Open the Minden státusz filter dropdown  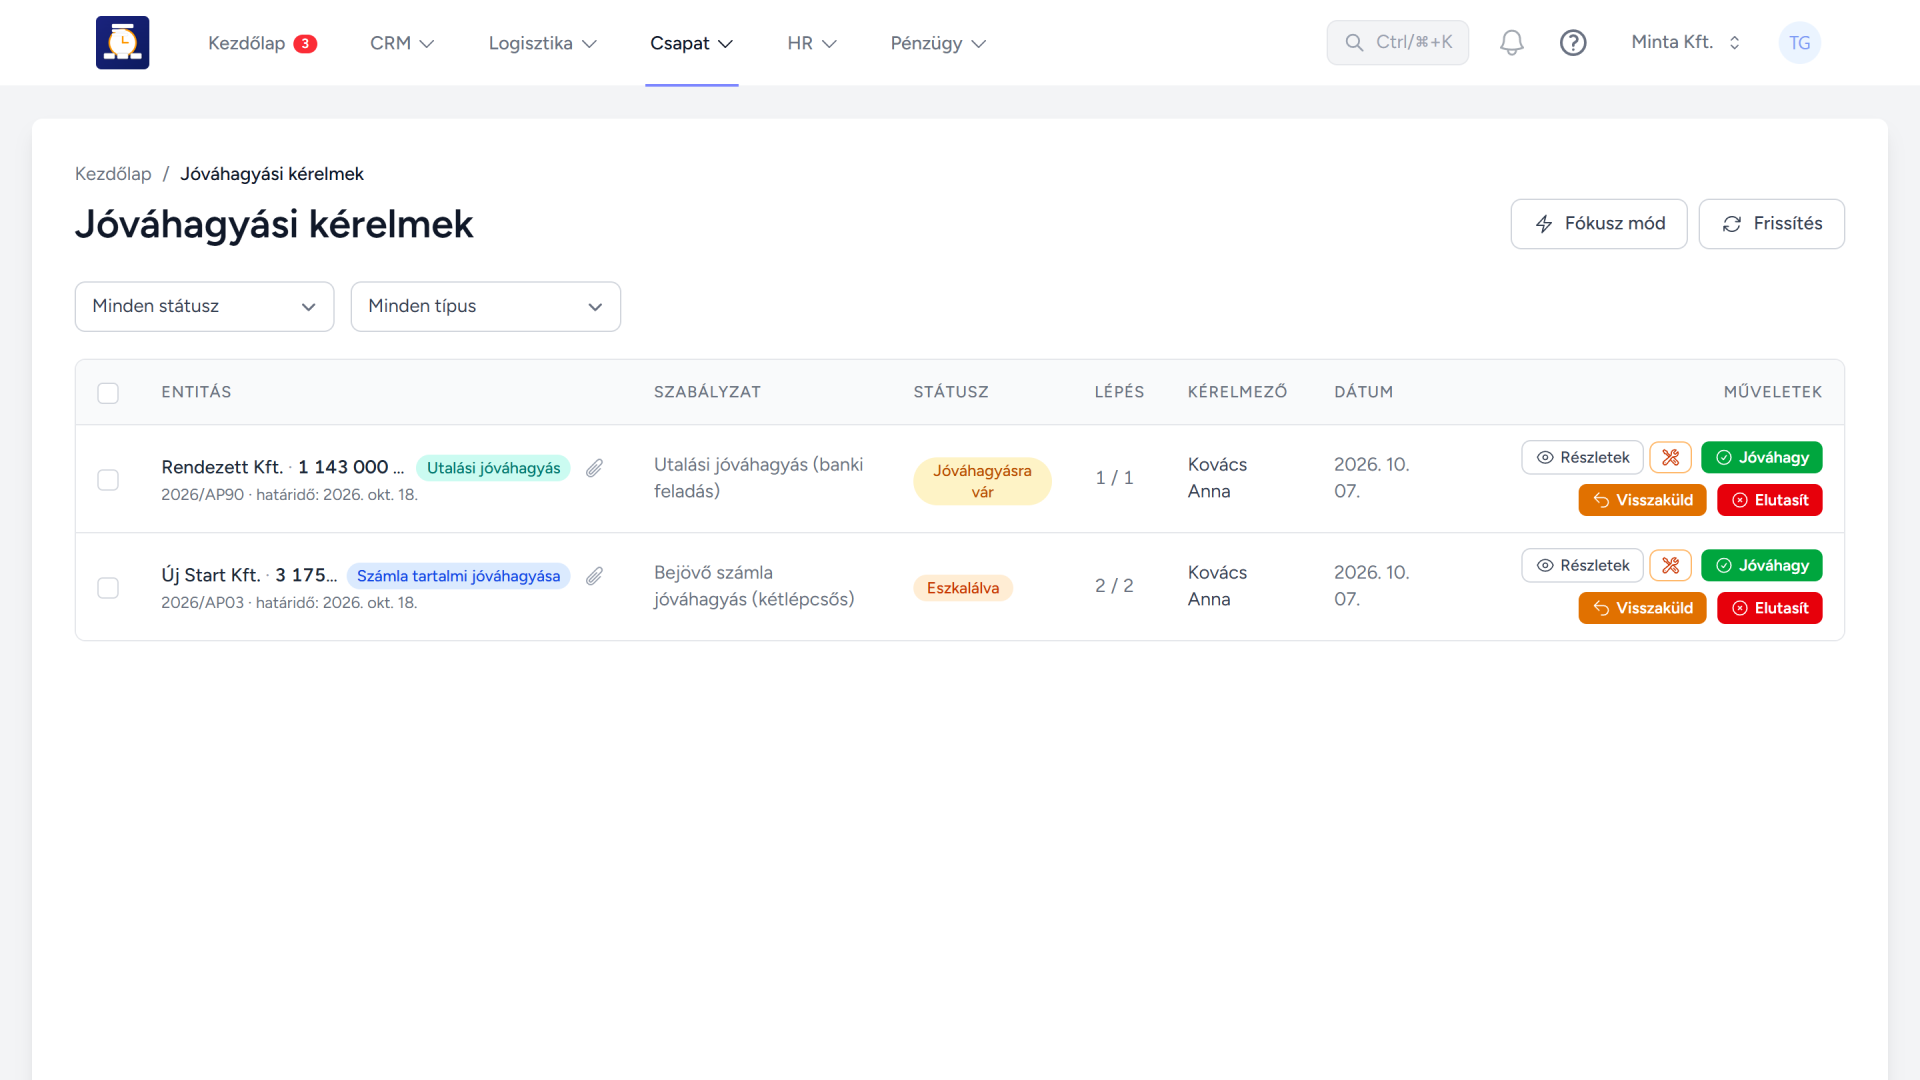204,306
